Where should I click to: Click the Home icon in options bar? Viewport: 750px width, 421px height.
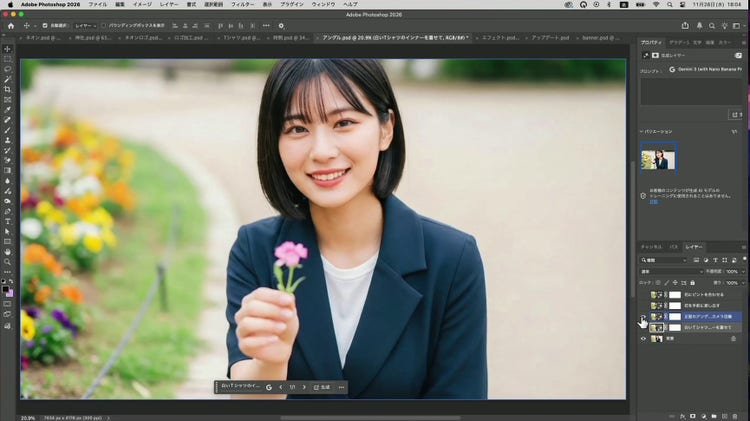[x=9, y=25]
